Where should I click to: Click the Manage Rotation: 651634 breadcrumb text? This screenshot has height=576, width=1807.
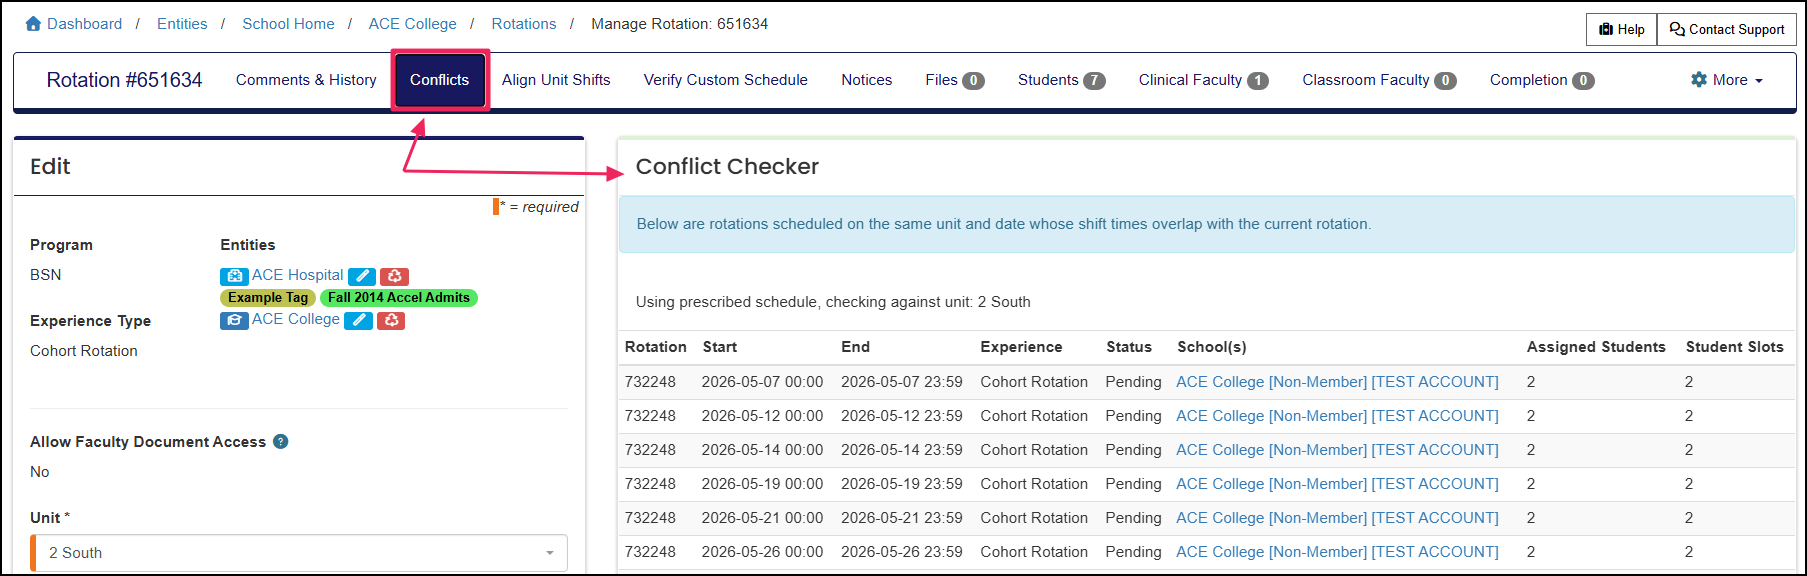[680, 24]
